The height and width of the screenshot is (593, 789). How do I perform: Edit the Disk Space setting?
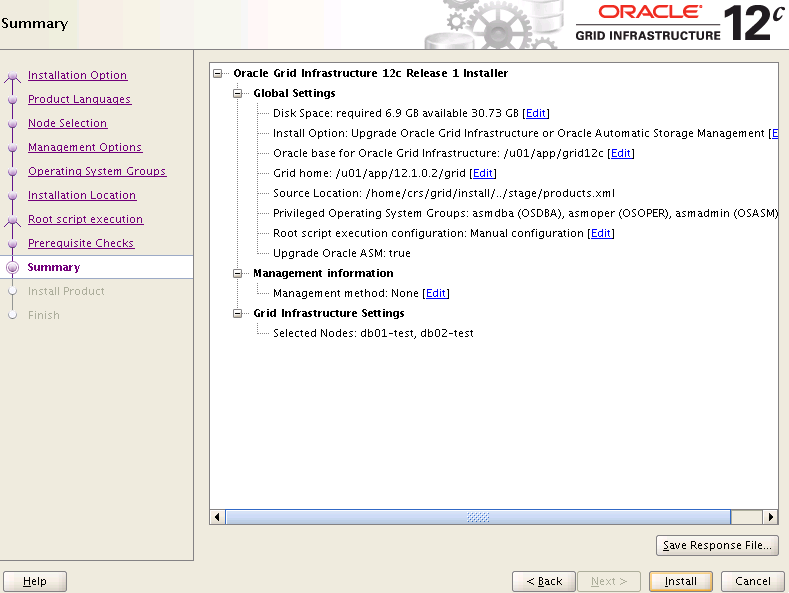(536, 113)
